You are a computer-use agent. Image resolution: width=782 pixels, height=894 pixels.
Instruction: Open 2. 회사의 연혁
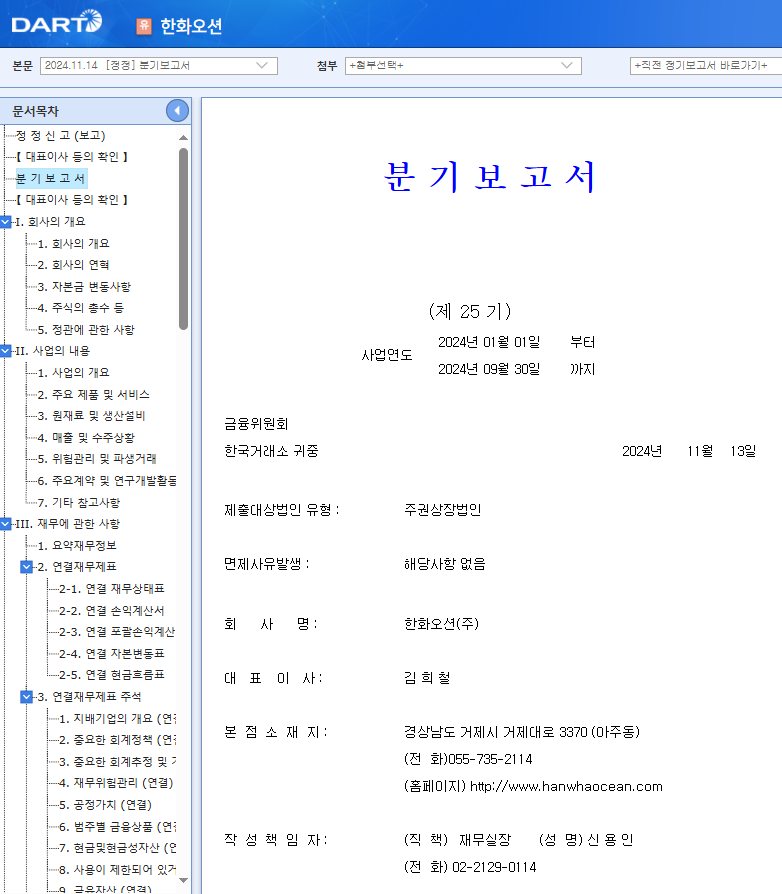click(x=74, y=265)
